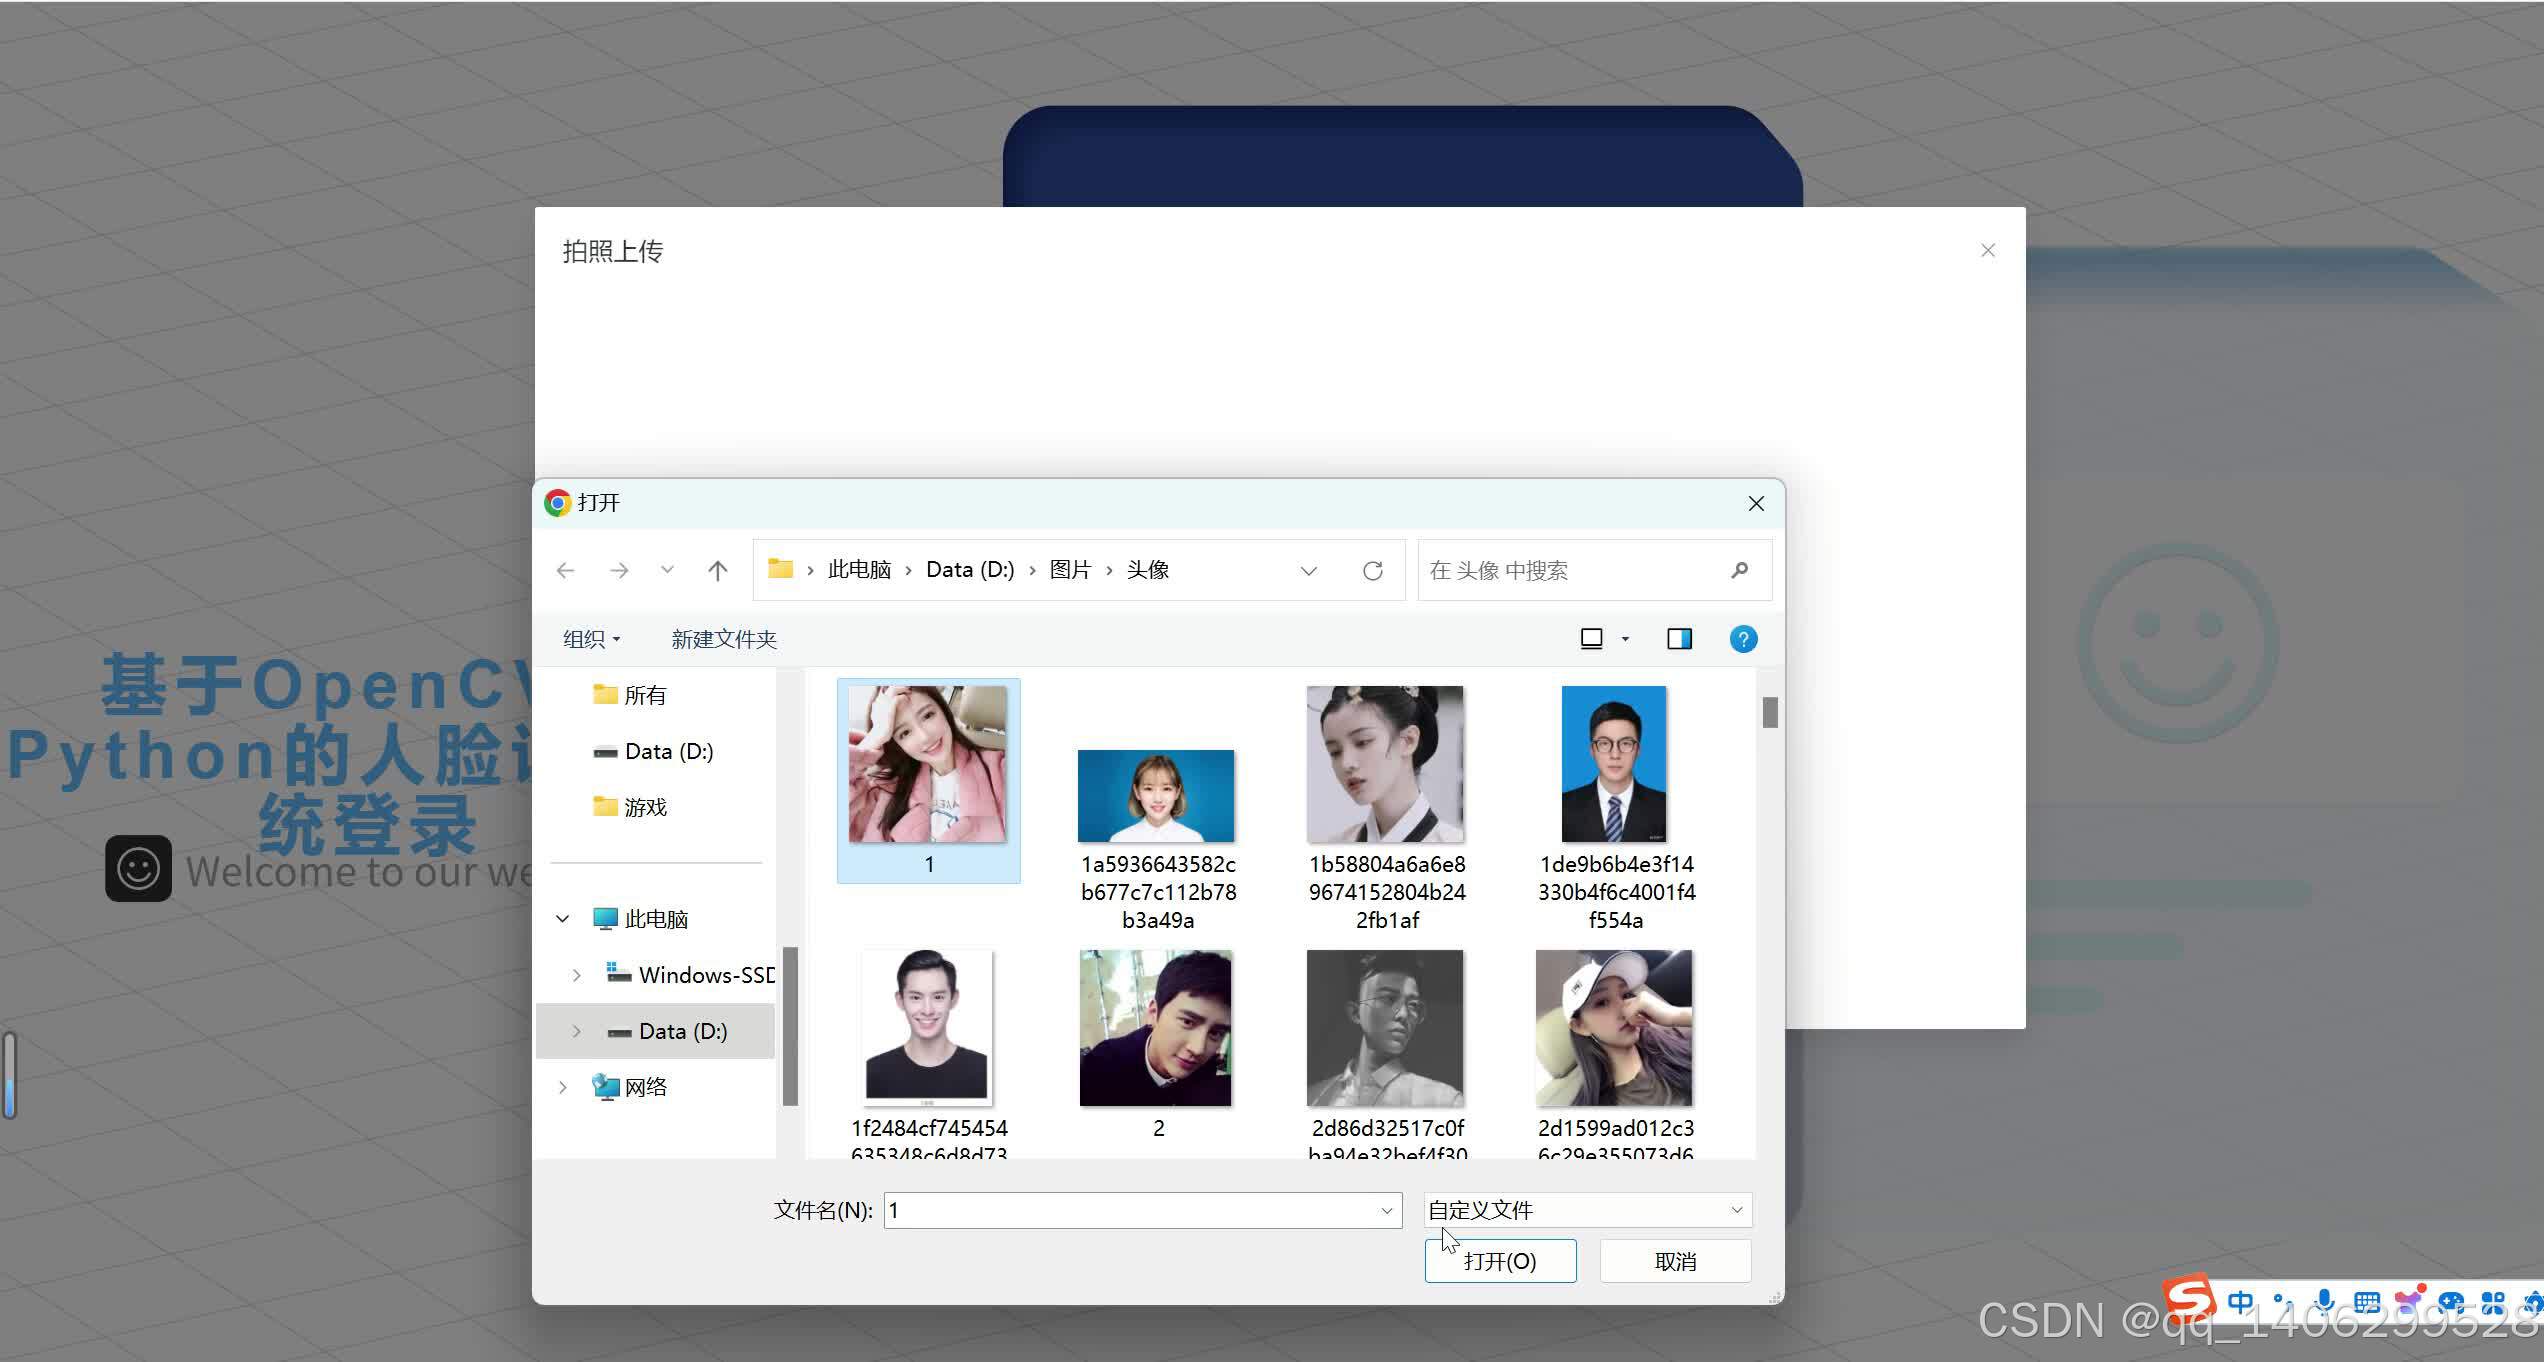Open the 自定义文件 file type dropdown
Image resolution: width=2544 pixels, height=1362 pixels.
click(x=1587, y=1210)
